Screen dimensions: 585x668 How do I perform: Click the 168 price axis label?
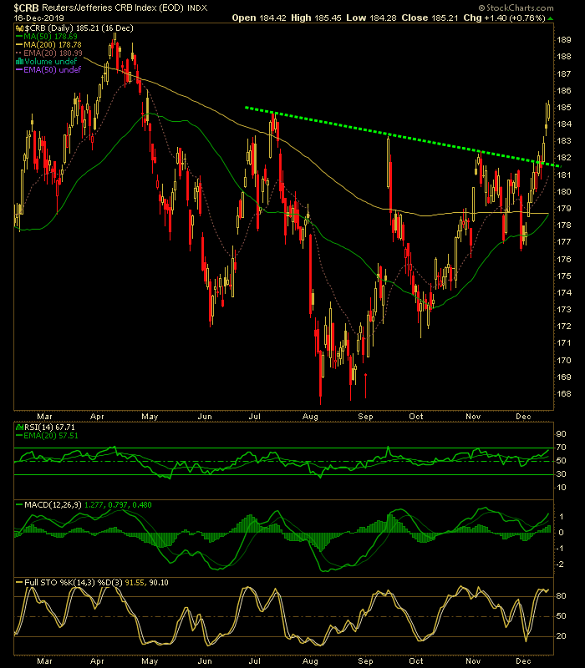(x=564, y=394)
